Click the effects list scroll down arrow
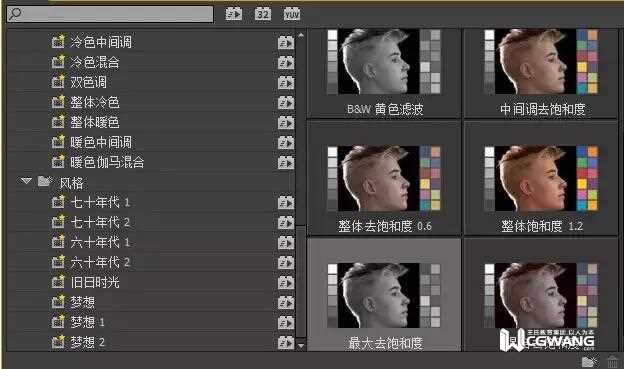The width and height of the screenshot is (624, 369). (301, 346)
